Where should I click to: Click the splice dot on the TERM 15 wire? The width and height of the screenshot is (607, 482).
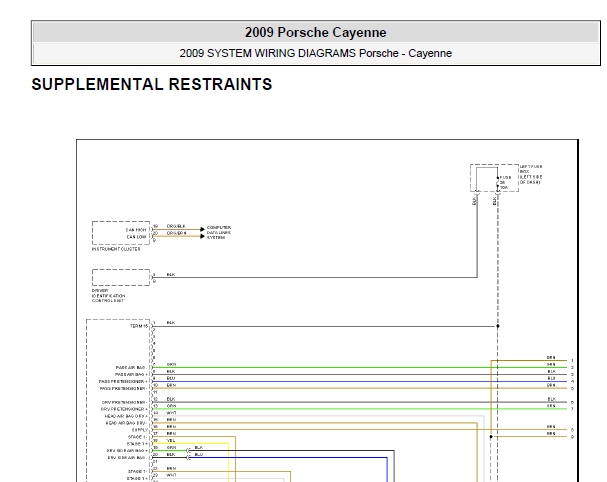point(498,326)
